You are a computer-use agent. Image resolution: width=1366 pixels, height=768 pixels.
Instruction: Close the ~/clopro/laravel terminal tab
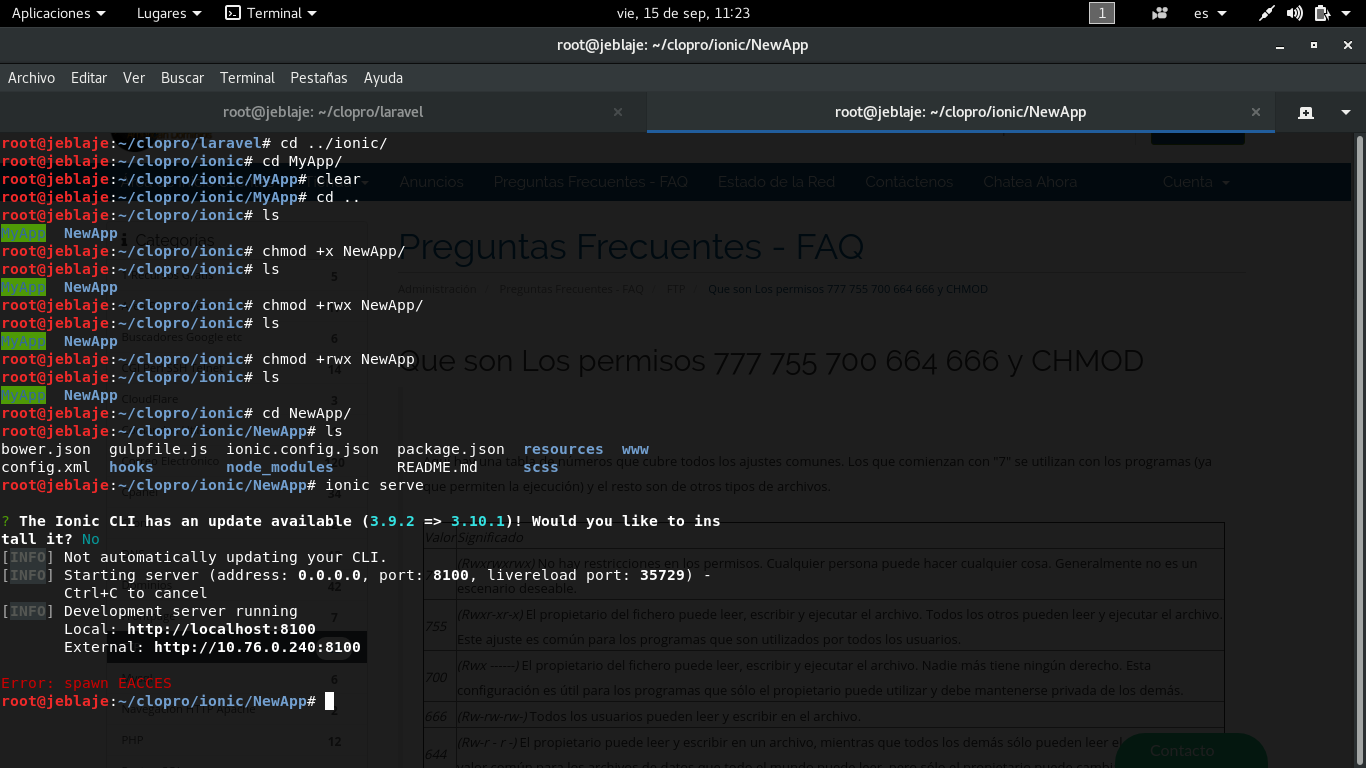[618, 112]
